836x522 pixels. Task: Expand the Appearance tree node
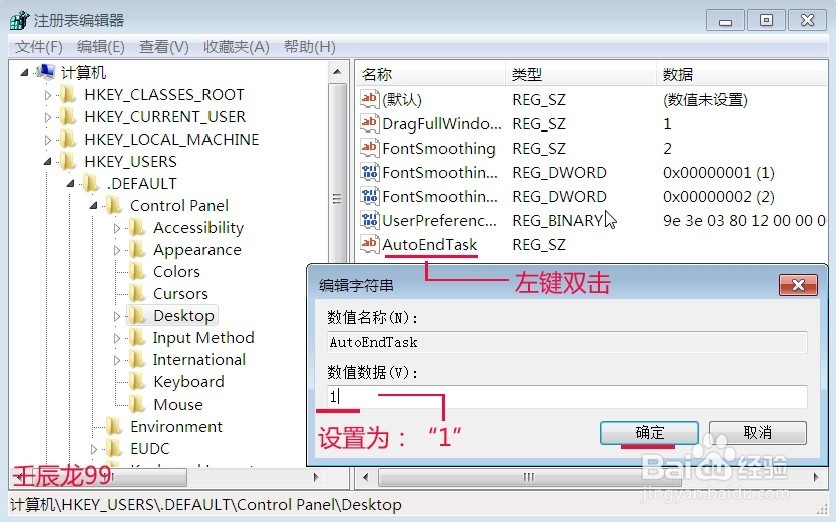[x=117, y=250]
